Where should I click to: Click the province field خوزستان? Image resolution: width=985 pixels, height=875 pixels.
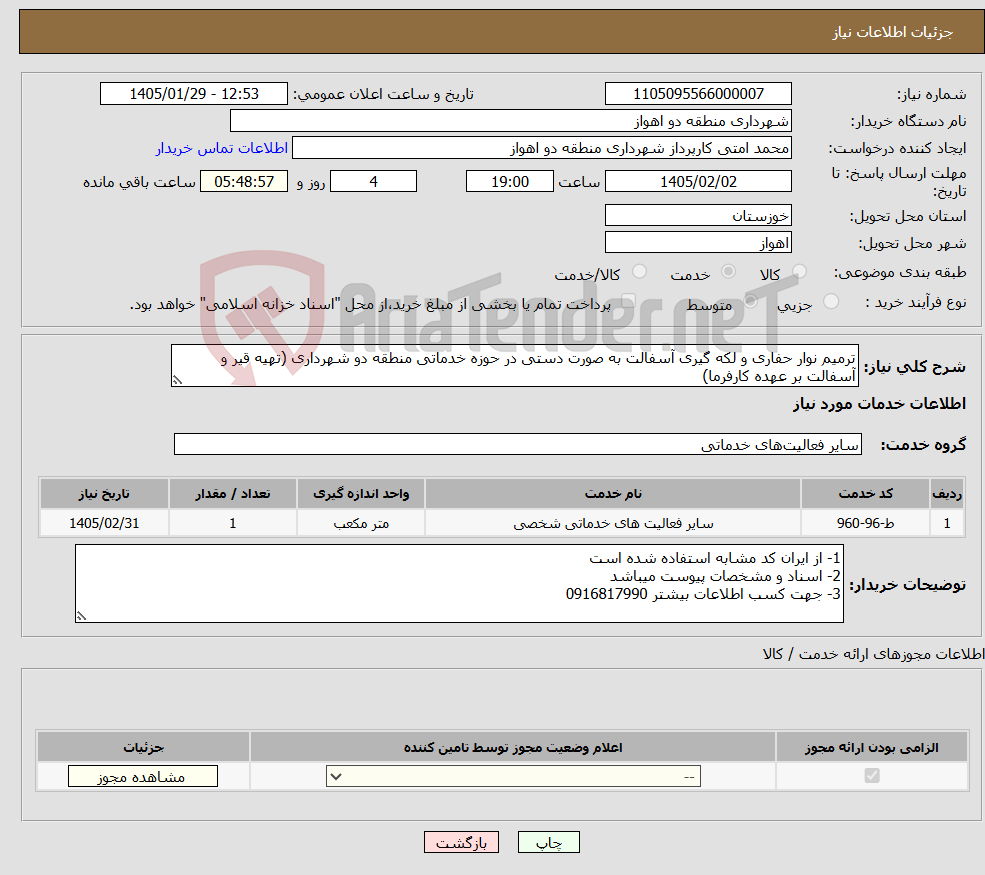[x=698, y=215]
